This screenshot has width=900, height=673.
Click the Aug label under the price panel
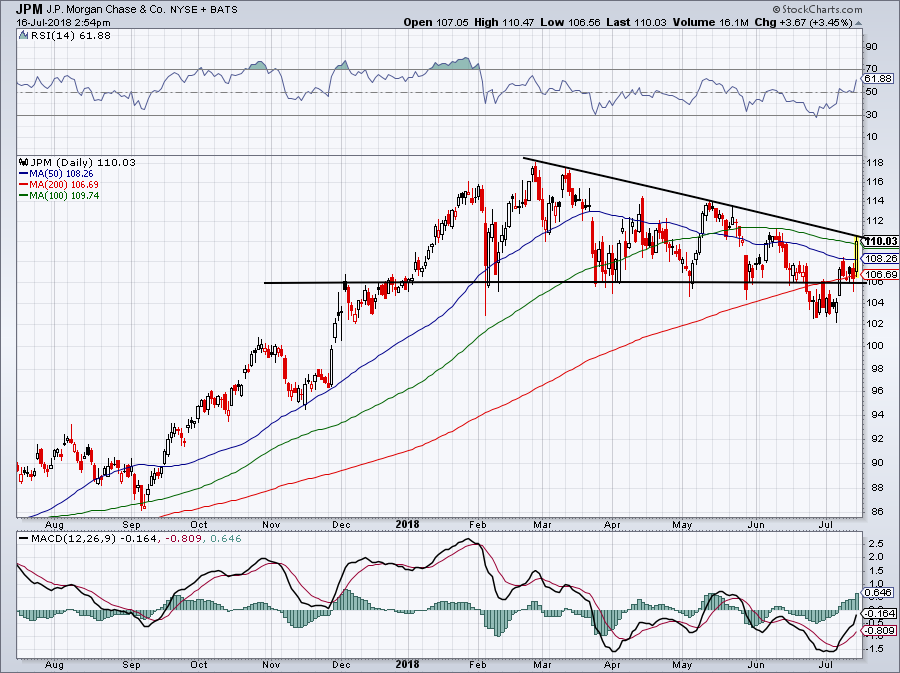click(x=54, y=524)
